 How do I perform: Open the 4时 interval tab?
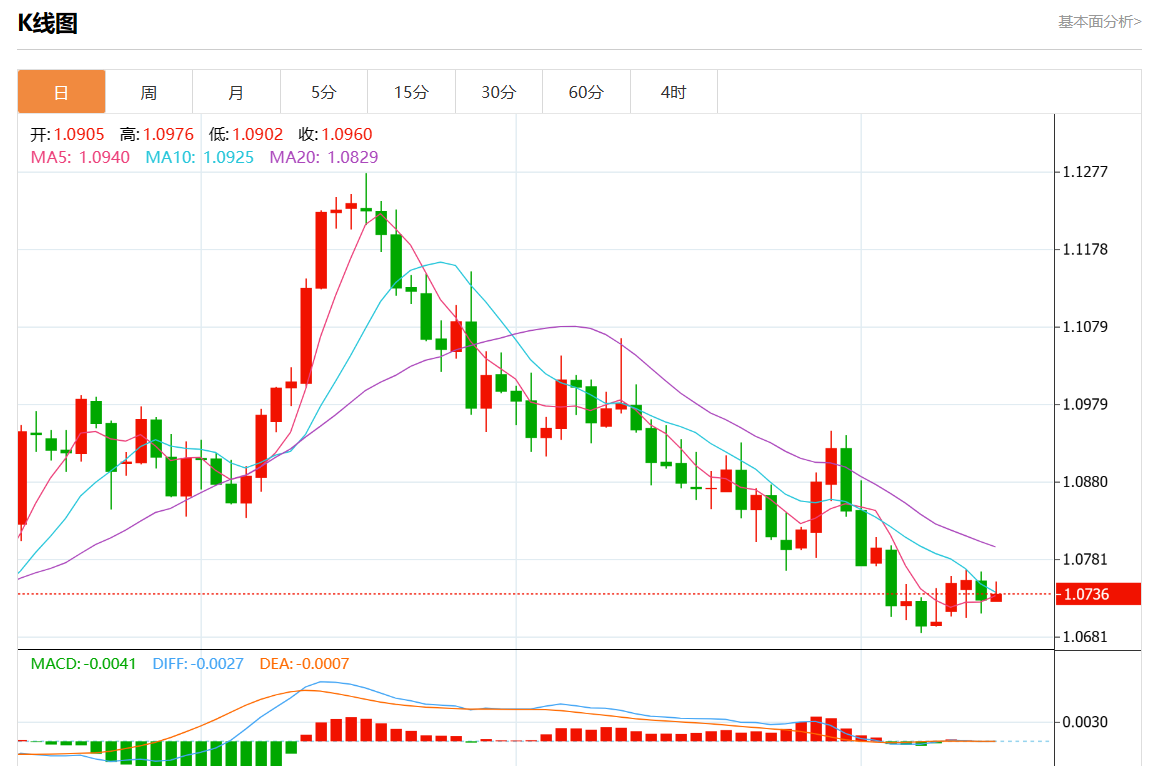[x=674, y=92]
